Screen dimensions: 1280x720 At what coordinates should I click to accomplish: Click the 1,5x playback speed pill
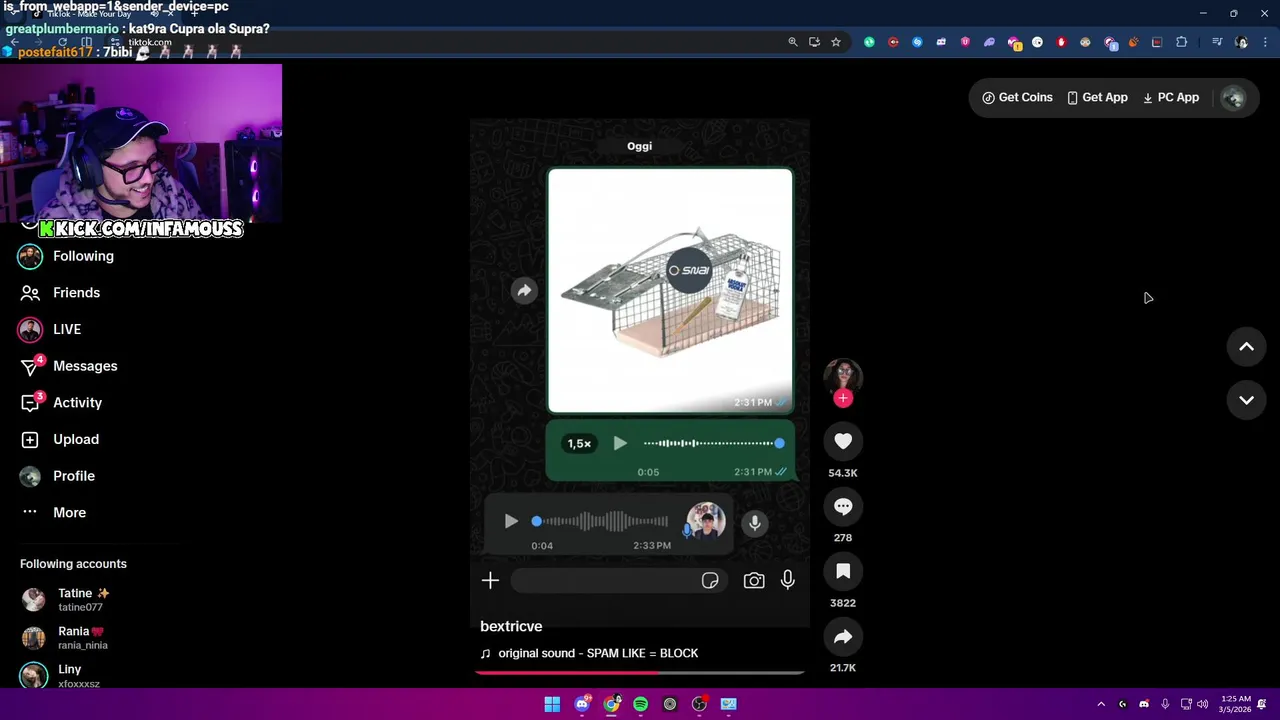tap(579, 443)
